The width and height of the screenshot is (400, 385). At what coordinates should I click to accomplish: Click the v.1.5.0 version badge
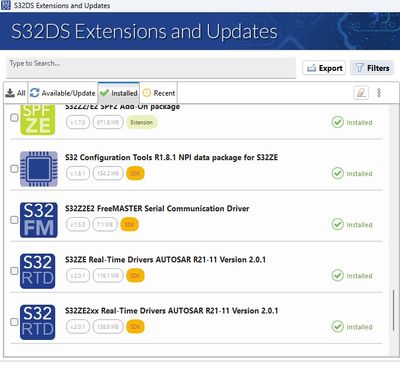pyautogui.click(x=78, y=224)
